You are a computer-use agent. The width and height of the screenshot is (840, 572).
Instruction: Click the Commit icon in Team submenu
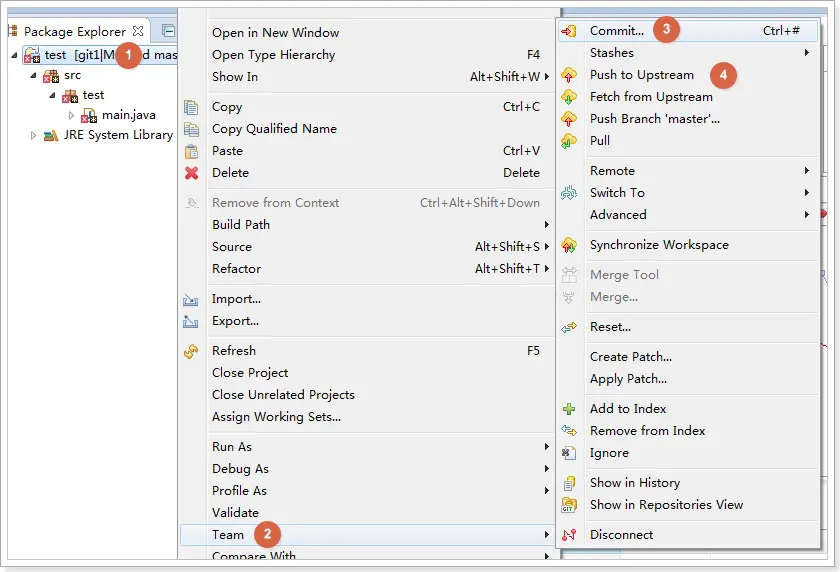click(x=568, y=31)
